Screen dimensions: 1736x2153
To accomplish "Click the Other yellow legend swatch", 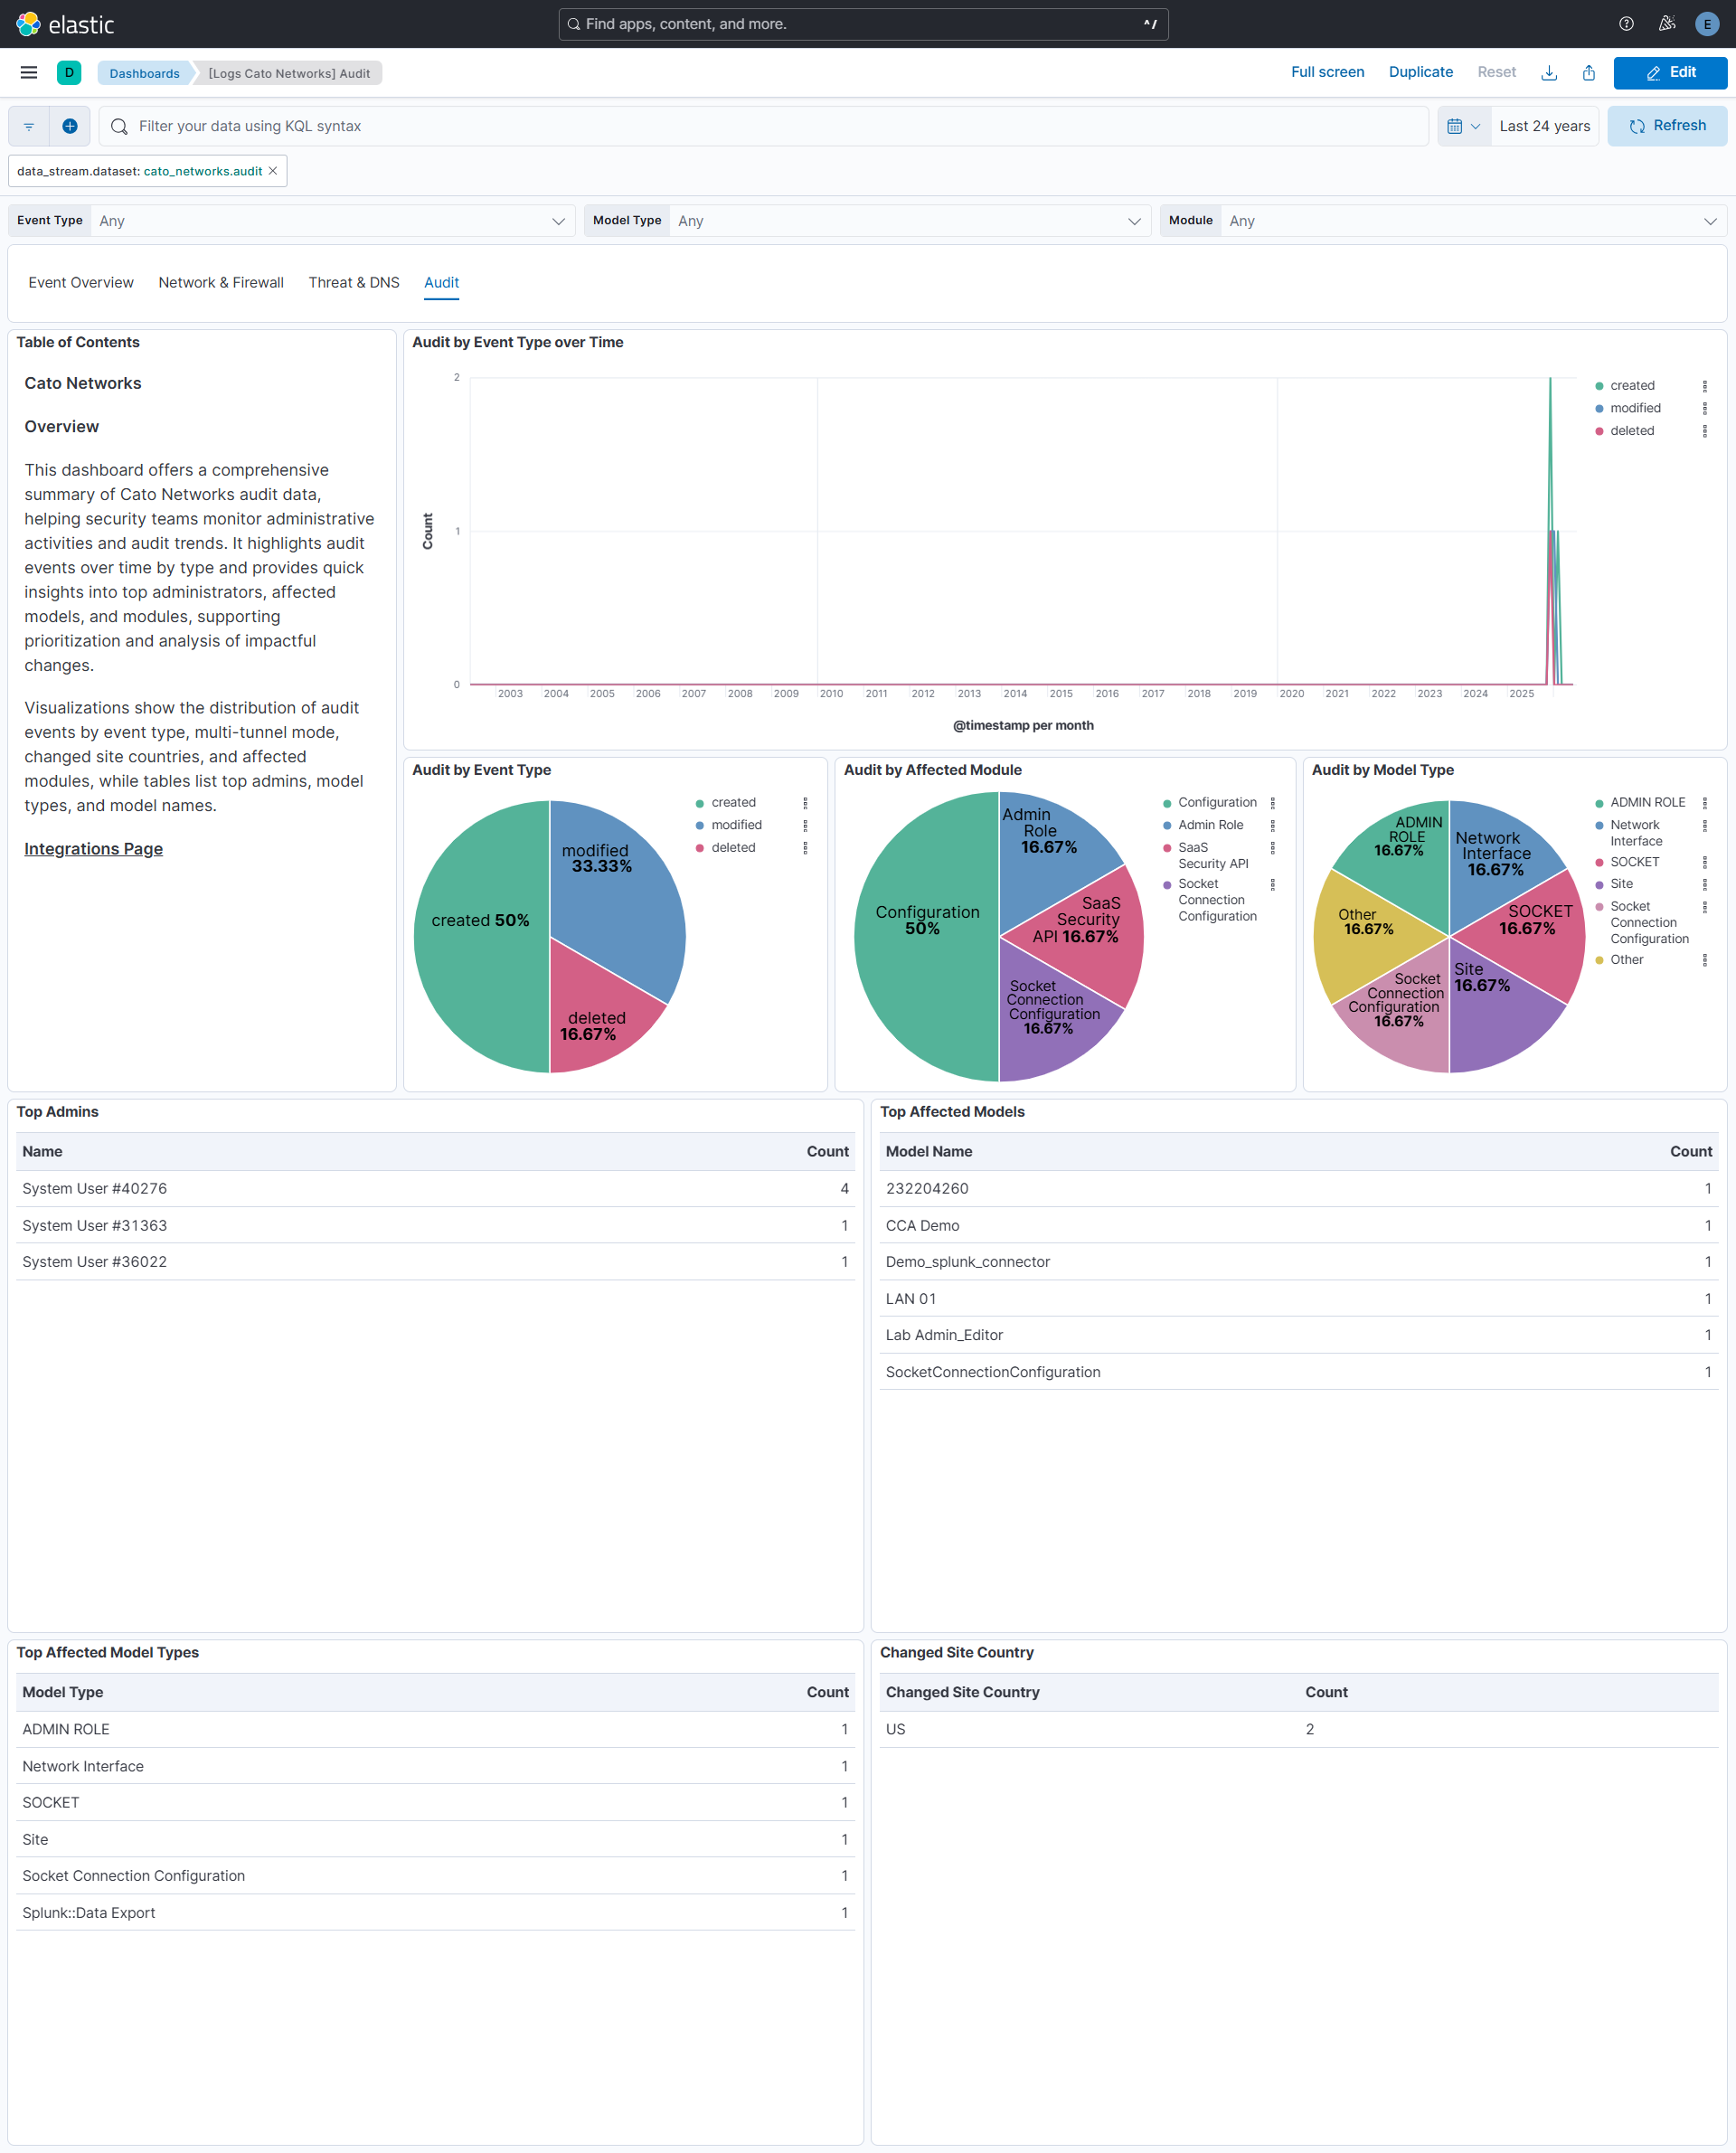I will 1599,960.
